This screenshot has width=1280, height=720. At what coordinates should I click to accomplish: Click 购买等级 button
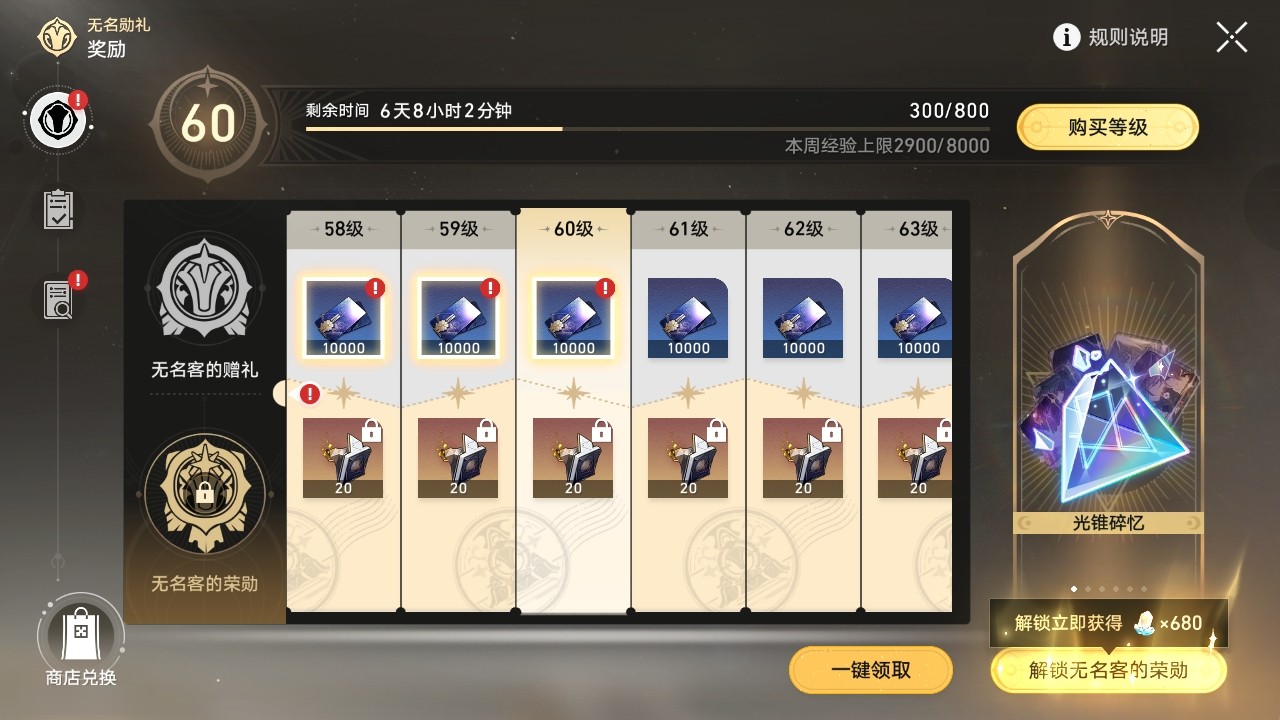click(x=1107, y=127)
